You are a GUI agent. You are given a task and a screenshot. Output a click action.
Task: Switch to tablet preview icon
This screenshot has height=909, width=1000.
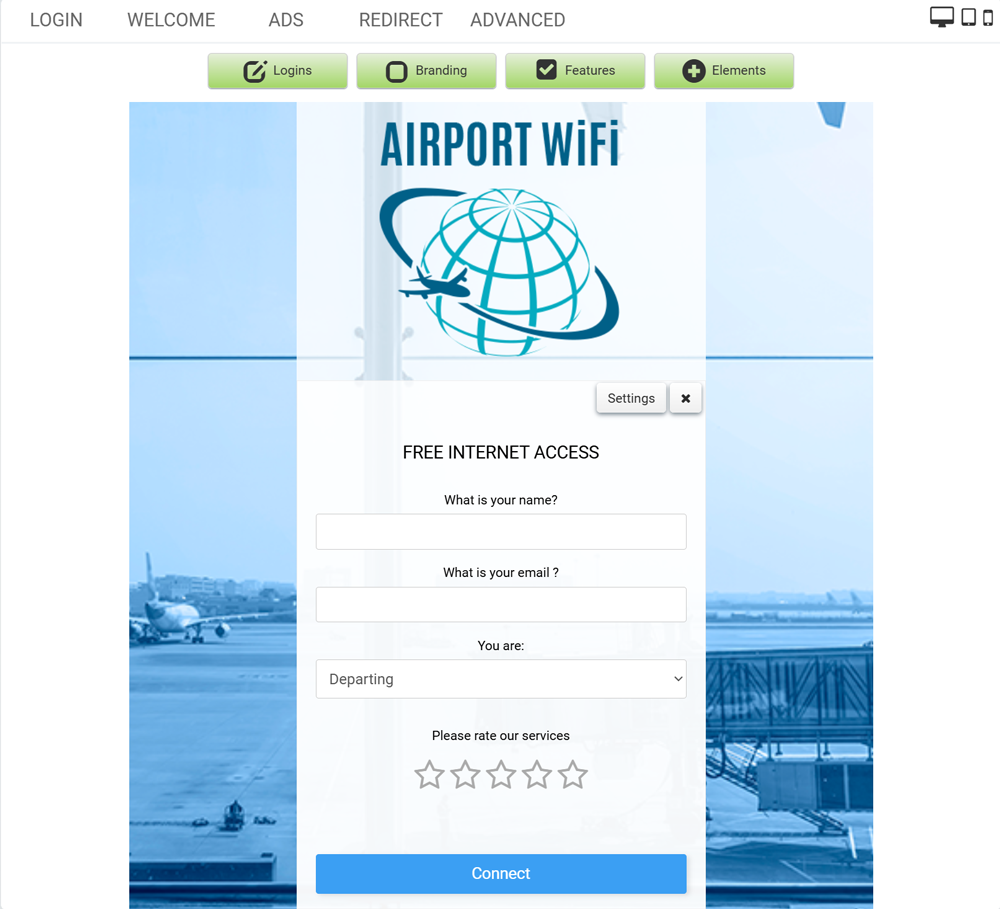(968, 17)
